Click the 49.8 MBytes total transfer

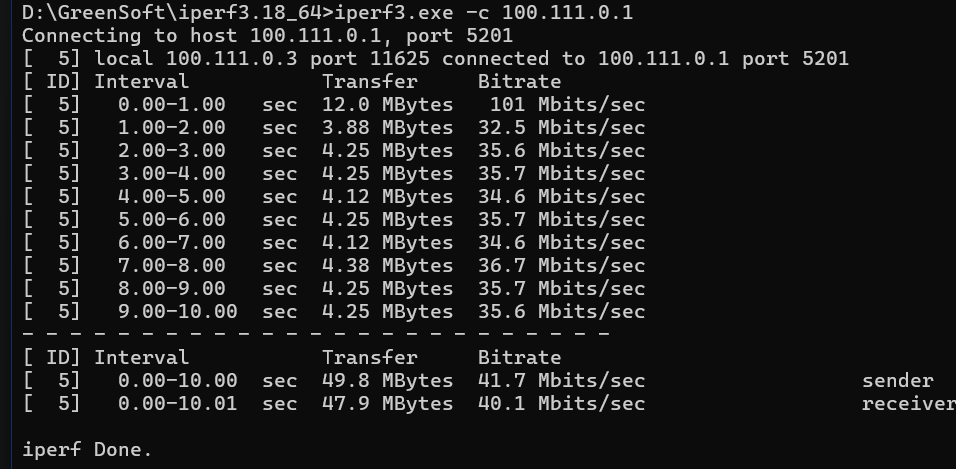click(387, 380)
